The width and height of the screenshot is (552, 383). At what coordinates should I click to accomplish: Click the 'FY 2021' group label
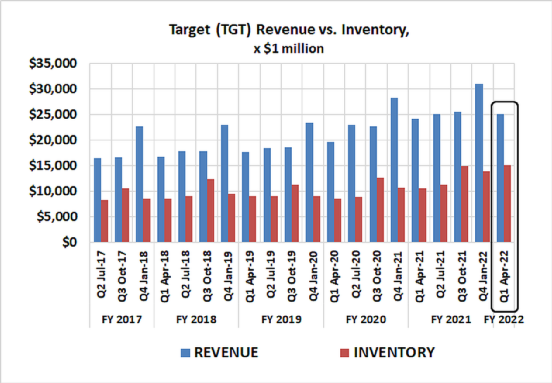click(451, 319)
